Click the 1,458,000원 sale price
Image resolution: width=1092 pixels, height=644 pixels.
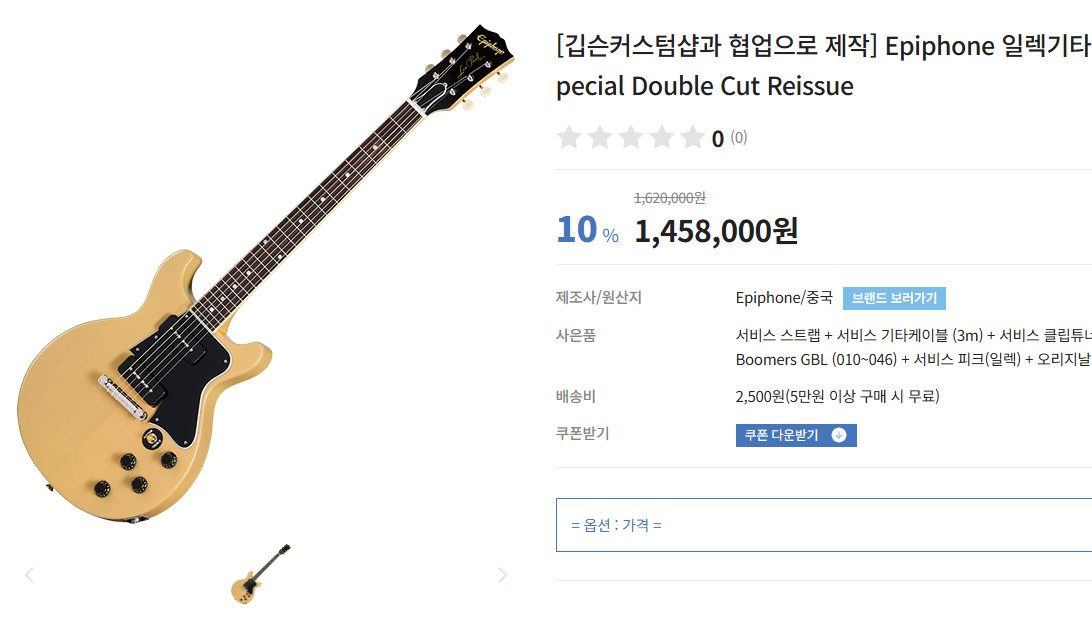point(716,232)
